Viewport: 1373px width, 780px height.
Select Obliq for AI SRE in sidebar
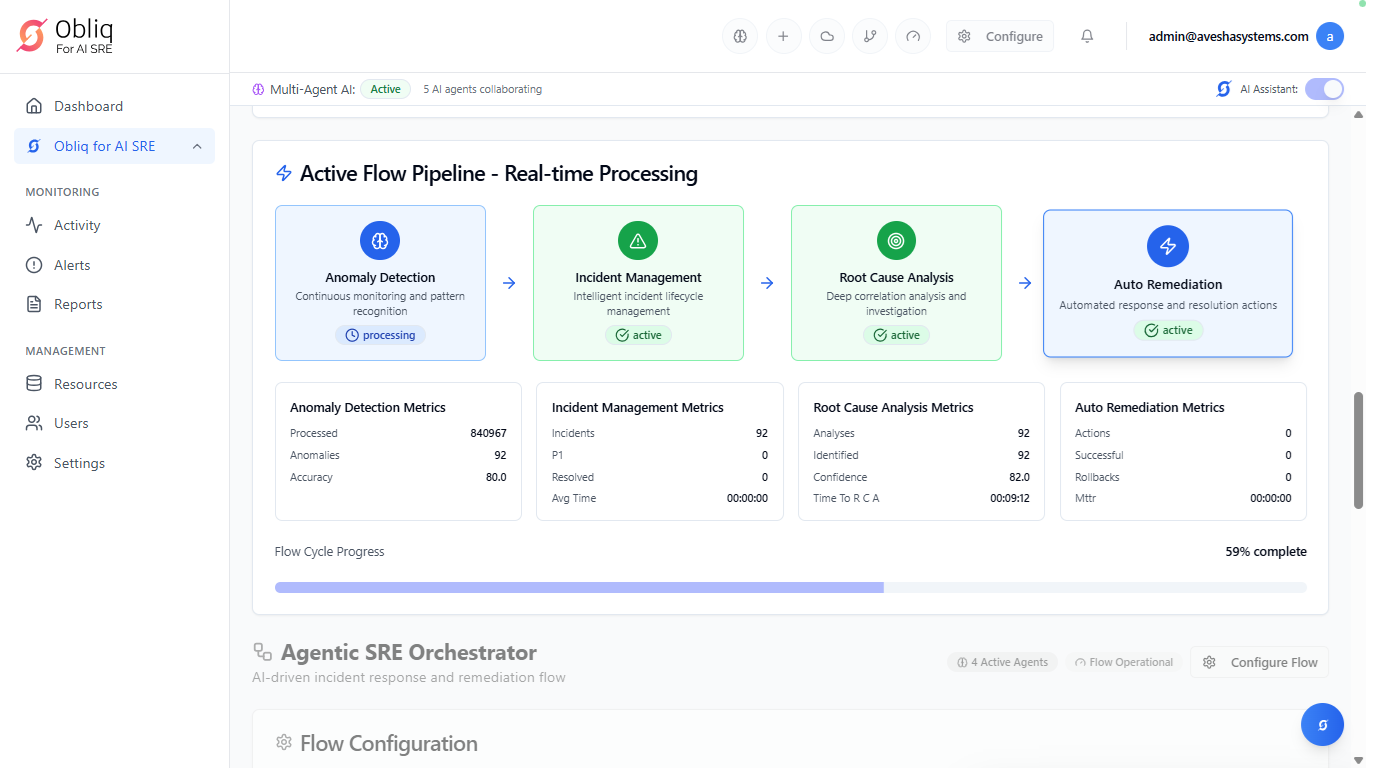(114, 146)
